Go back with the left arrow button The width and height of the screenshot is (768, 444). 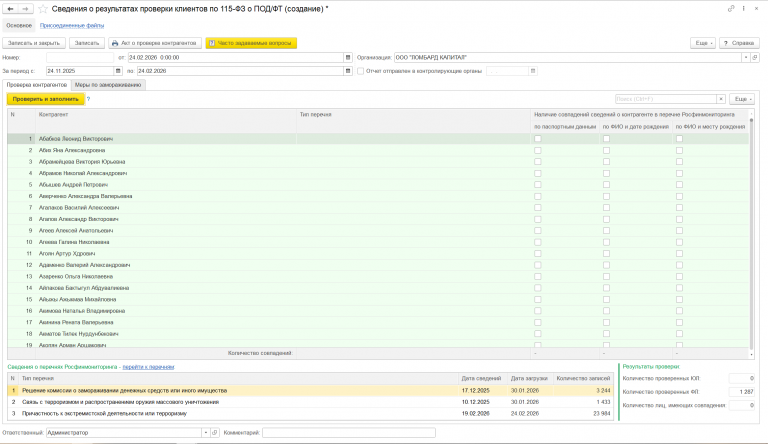click(10, 9)
